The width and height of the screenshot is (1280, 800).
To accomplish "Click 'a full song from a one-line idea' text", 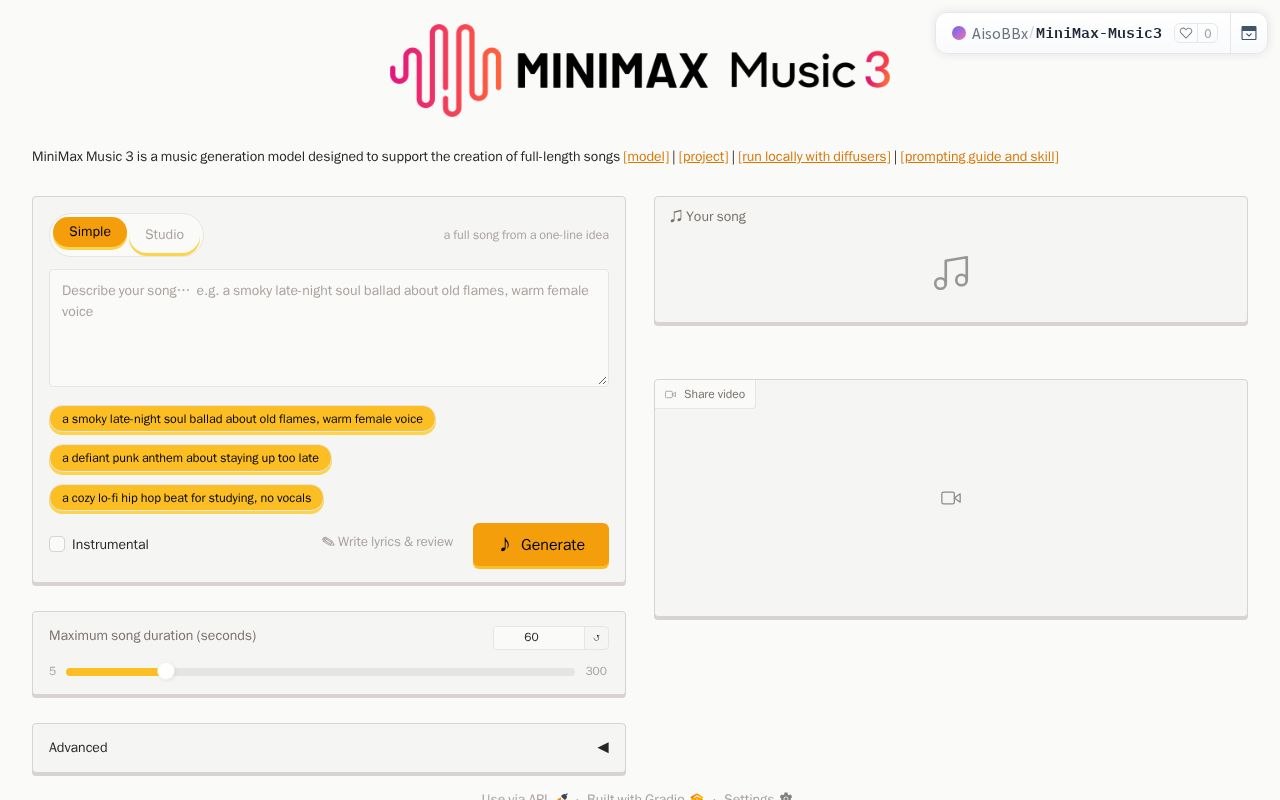I will coord(526,235).
